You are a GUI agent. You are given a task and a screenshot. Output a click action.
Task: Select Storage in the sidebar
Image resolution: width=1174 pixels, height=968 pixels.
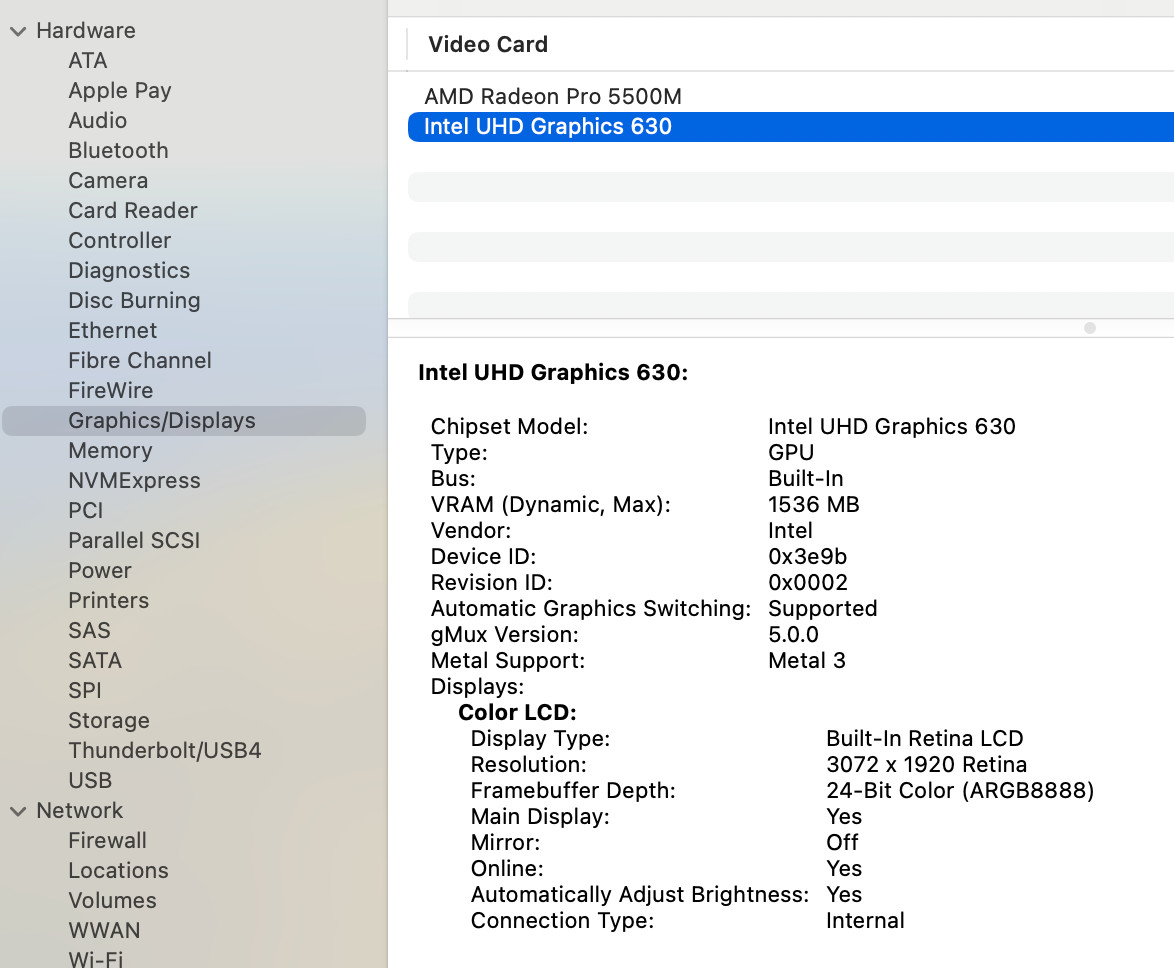(109, 719)
